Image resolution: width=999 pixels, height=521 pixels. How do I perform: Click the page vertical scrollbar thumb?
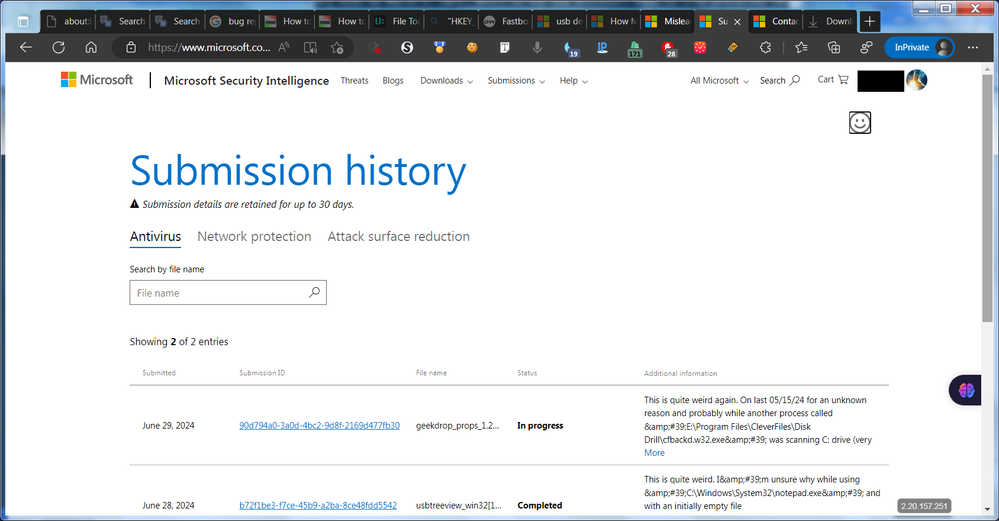point(988,197)
